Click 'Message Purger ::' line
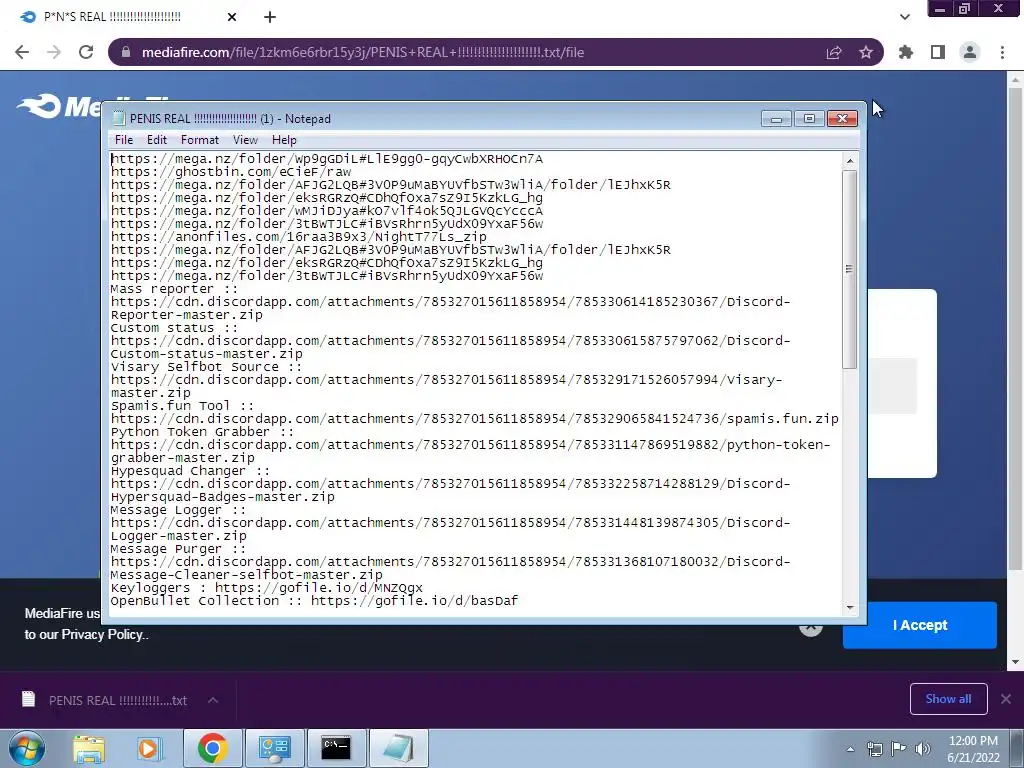The image size is (1024, 768). click(178, 549)
